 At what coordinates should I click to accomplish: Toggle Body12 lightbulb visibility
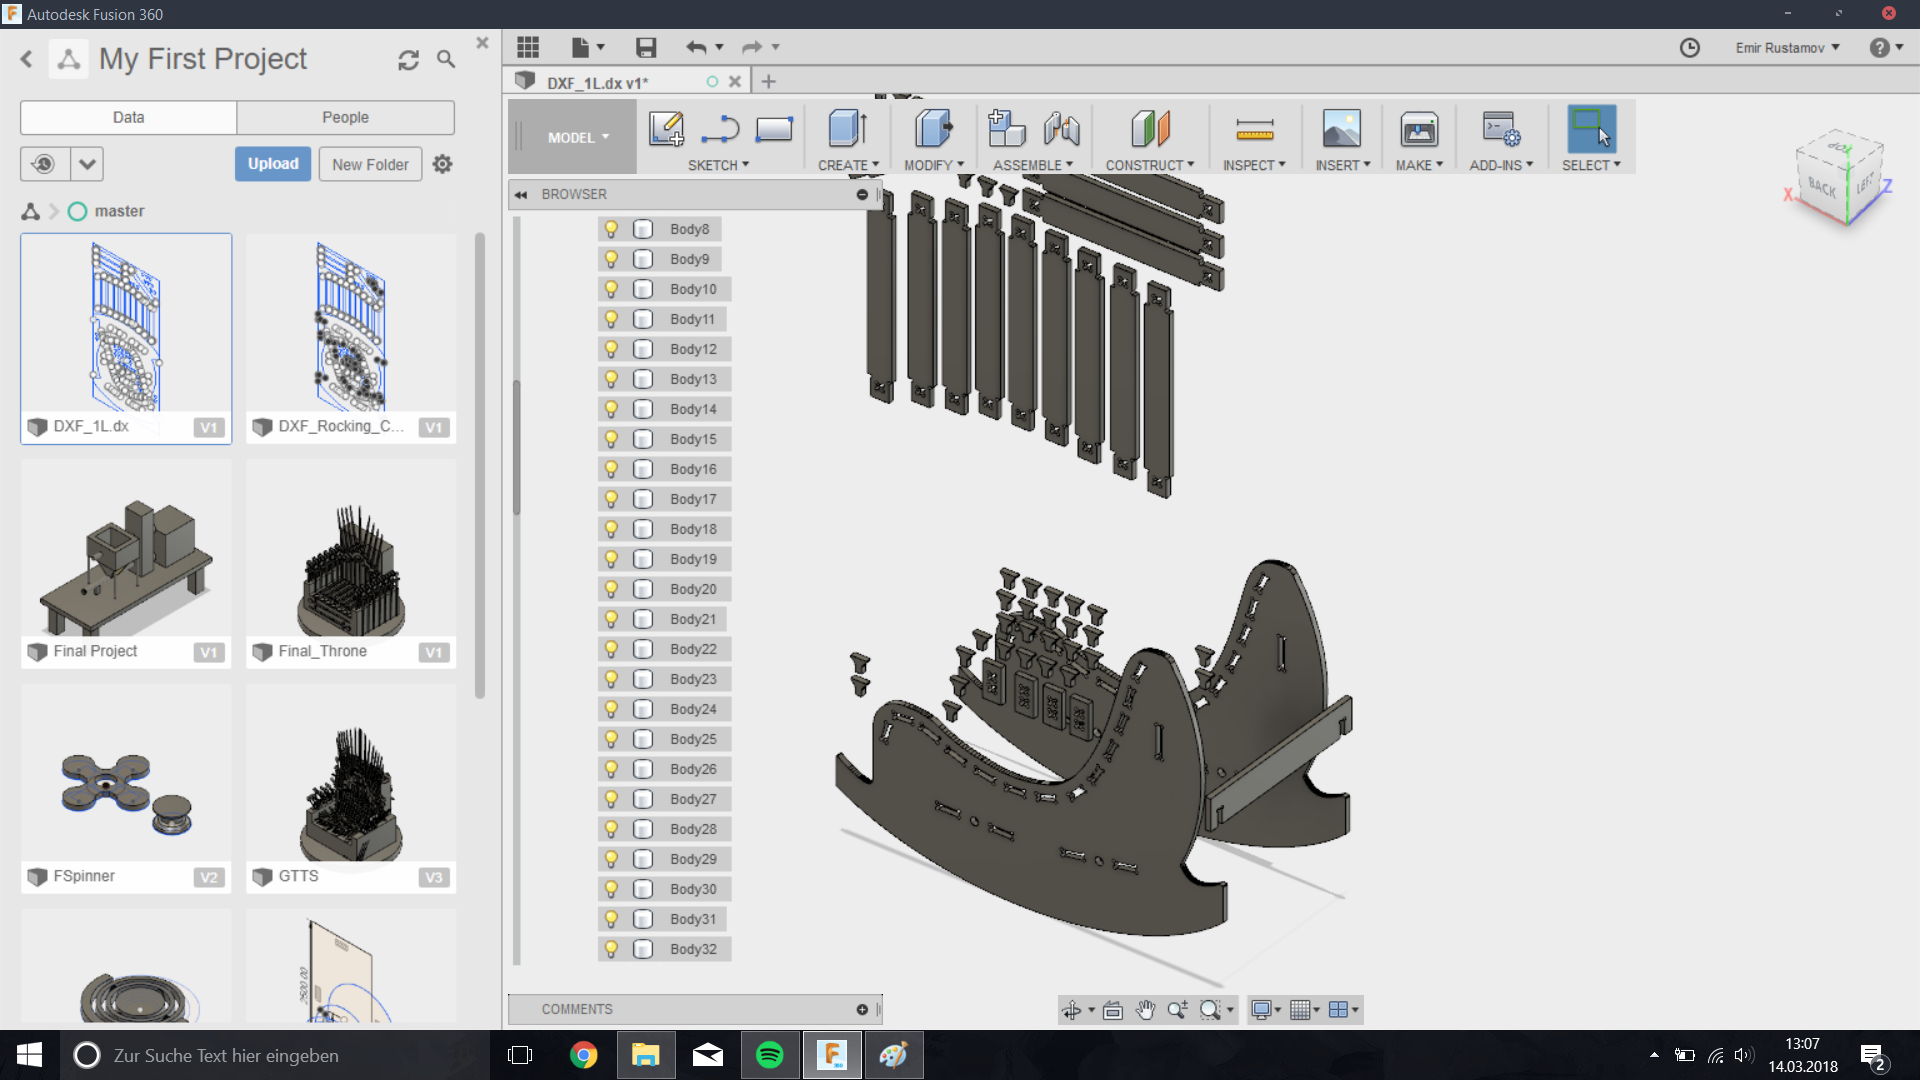point(611,349)
